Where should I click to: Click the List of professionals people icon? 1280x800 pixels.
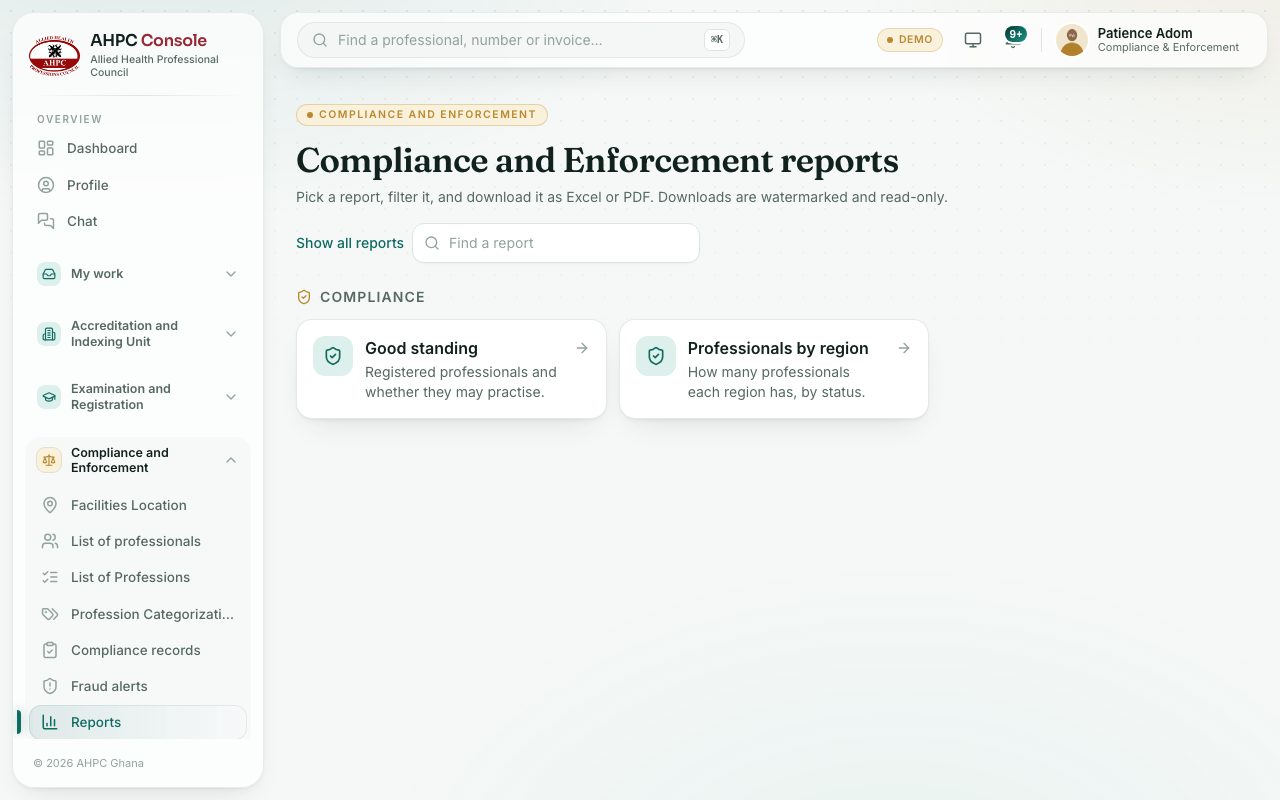(50, 541)
